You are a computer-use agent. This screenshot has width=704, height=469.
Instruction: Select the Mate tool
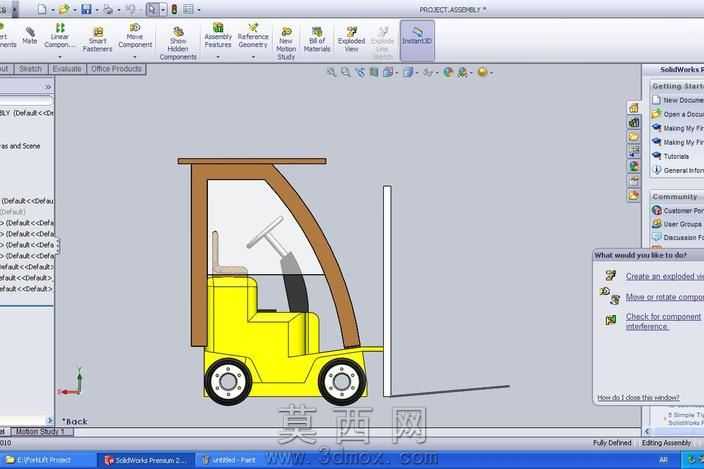(x=30, y=35)
